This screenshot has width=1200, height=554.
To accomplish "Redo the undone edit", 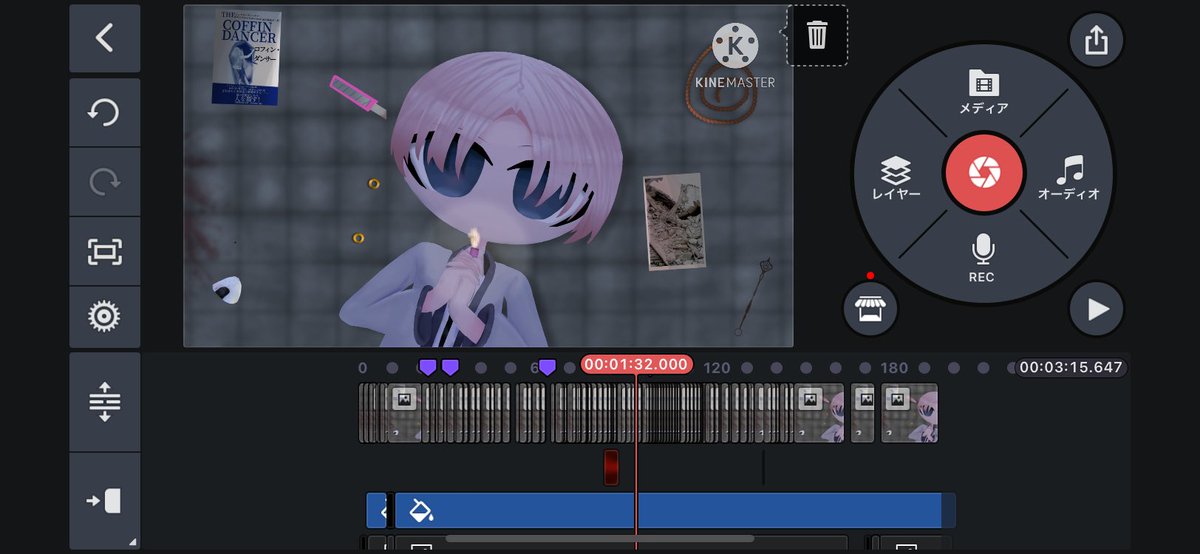I will tap(104, 181).
